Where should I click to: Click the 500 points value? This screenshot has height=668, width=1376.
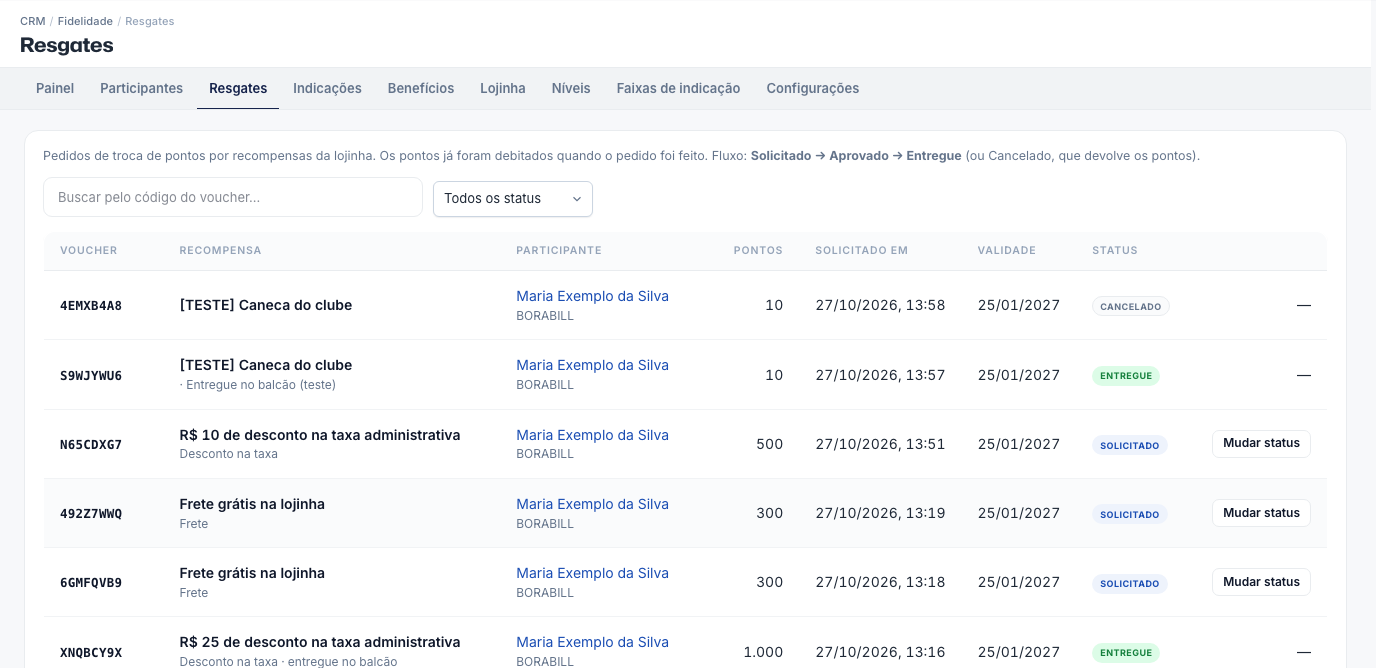tap(770, 444)
